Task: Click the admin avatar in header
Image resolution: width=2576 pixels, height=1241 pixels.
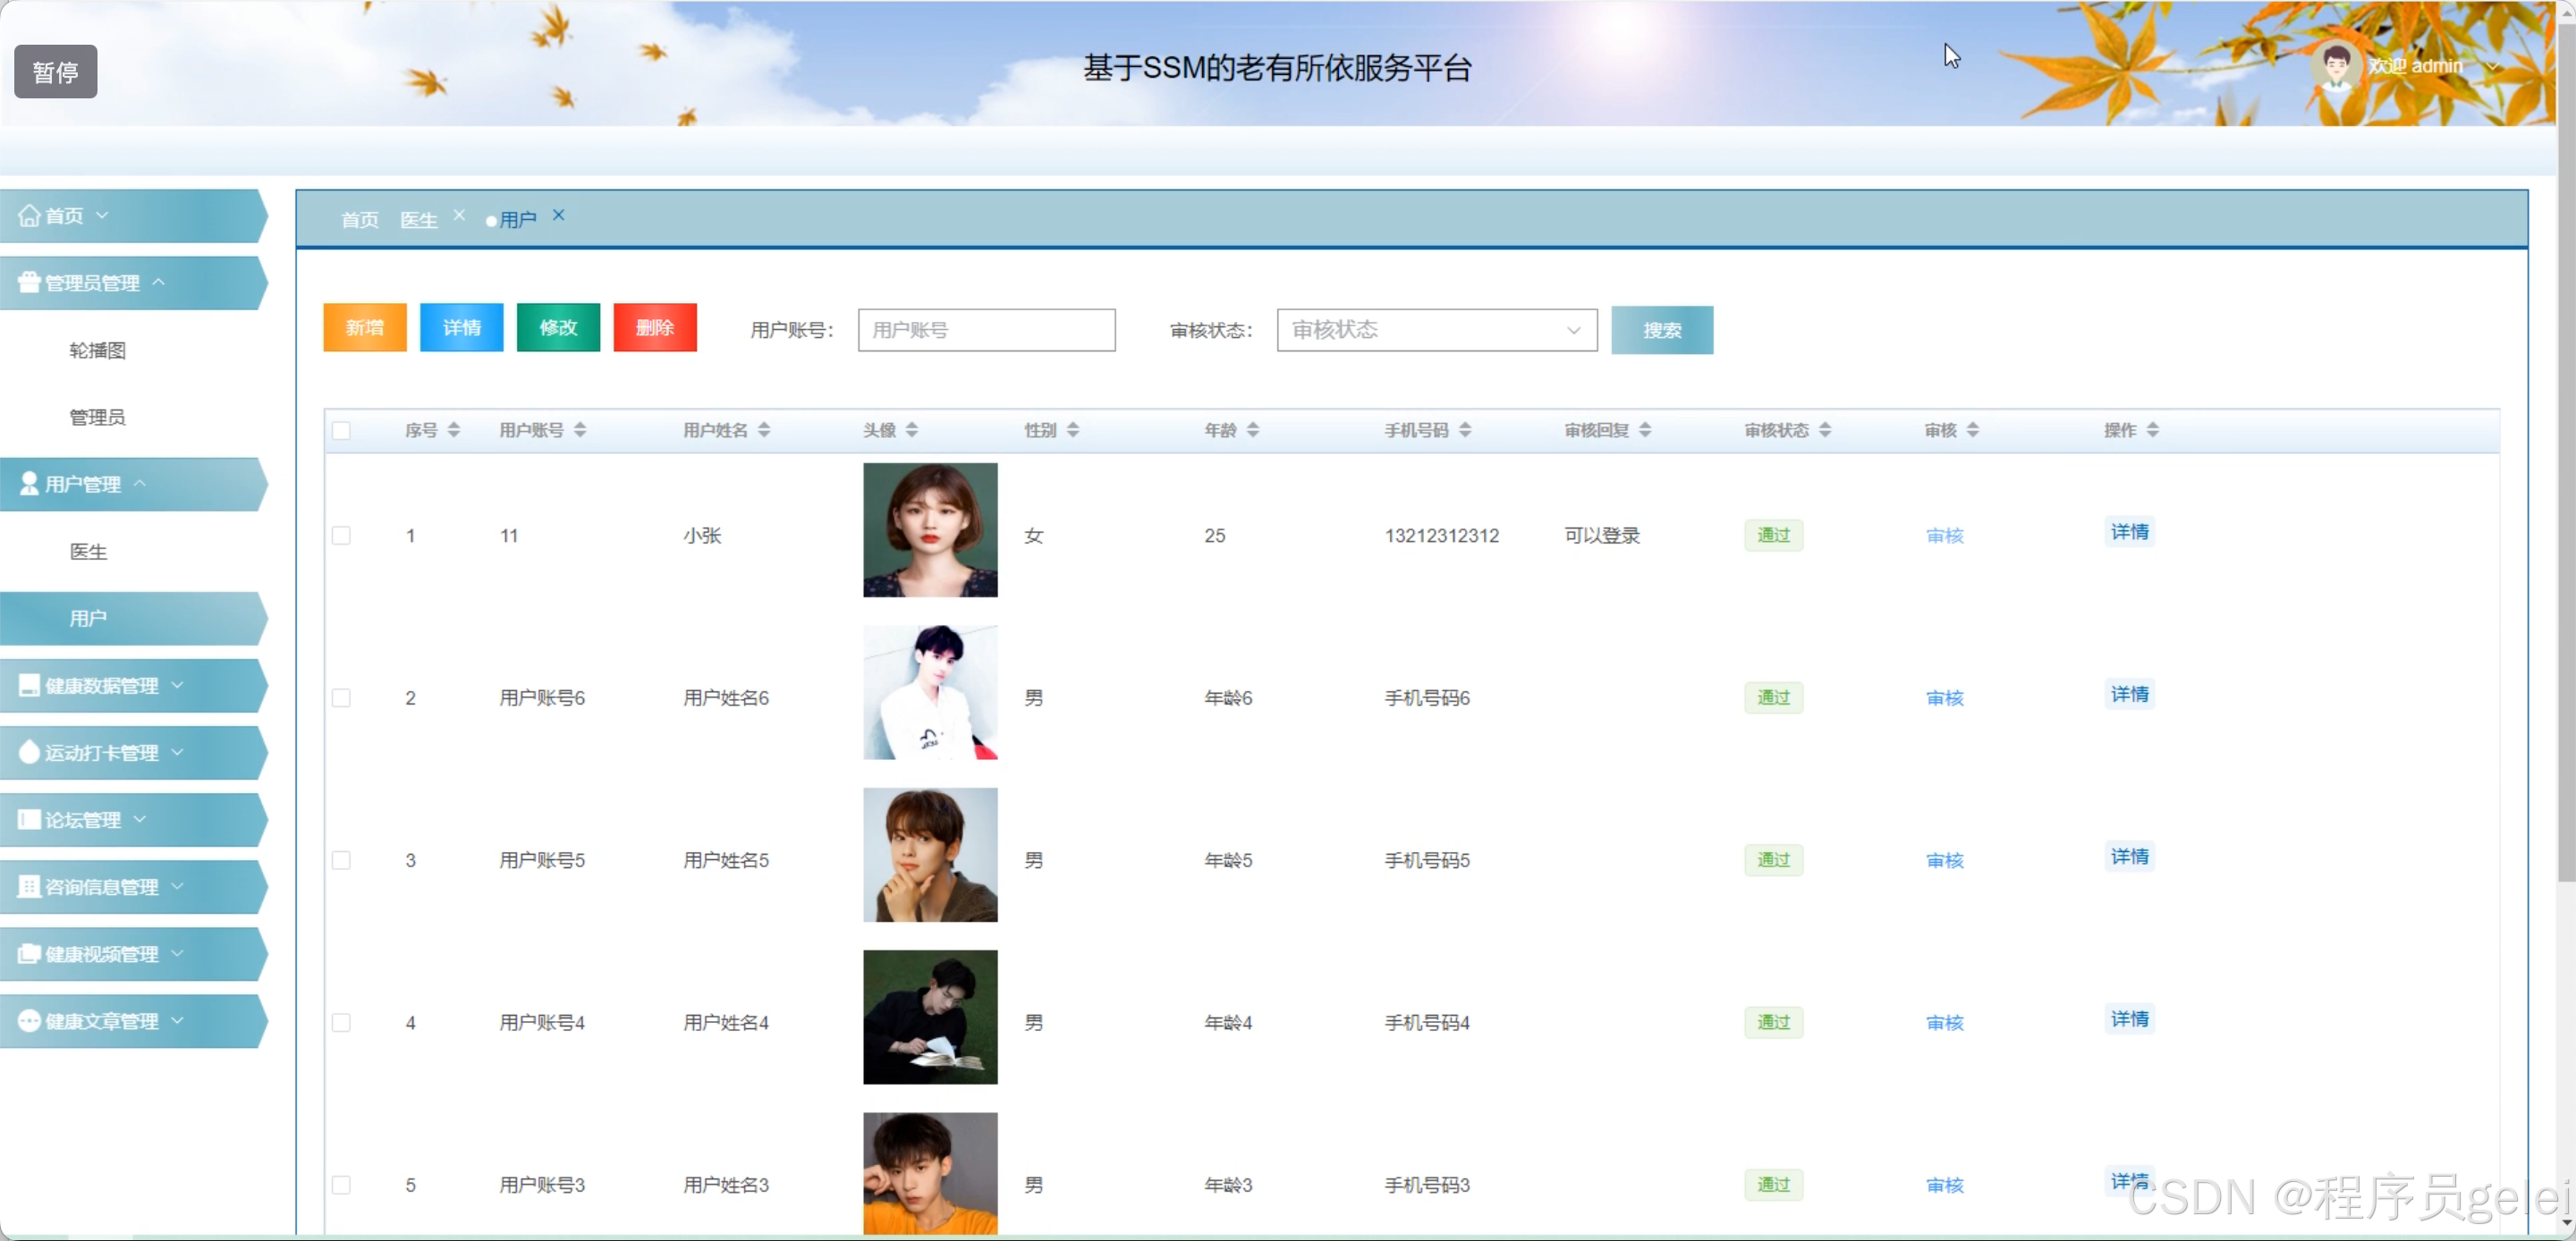Action: pyautogui.click(x=2336, y=66)
